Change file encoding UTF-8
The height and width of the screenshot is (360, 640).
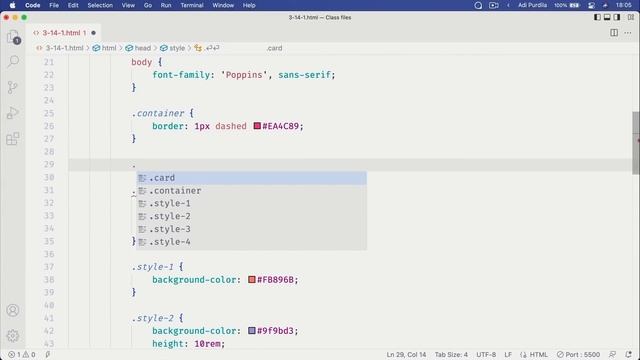[486, 354]
